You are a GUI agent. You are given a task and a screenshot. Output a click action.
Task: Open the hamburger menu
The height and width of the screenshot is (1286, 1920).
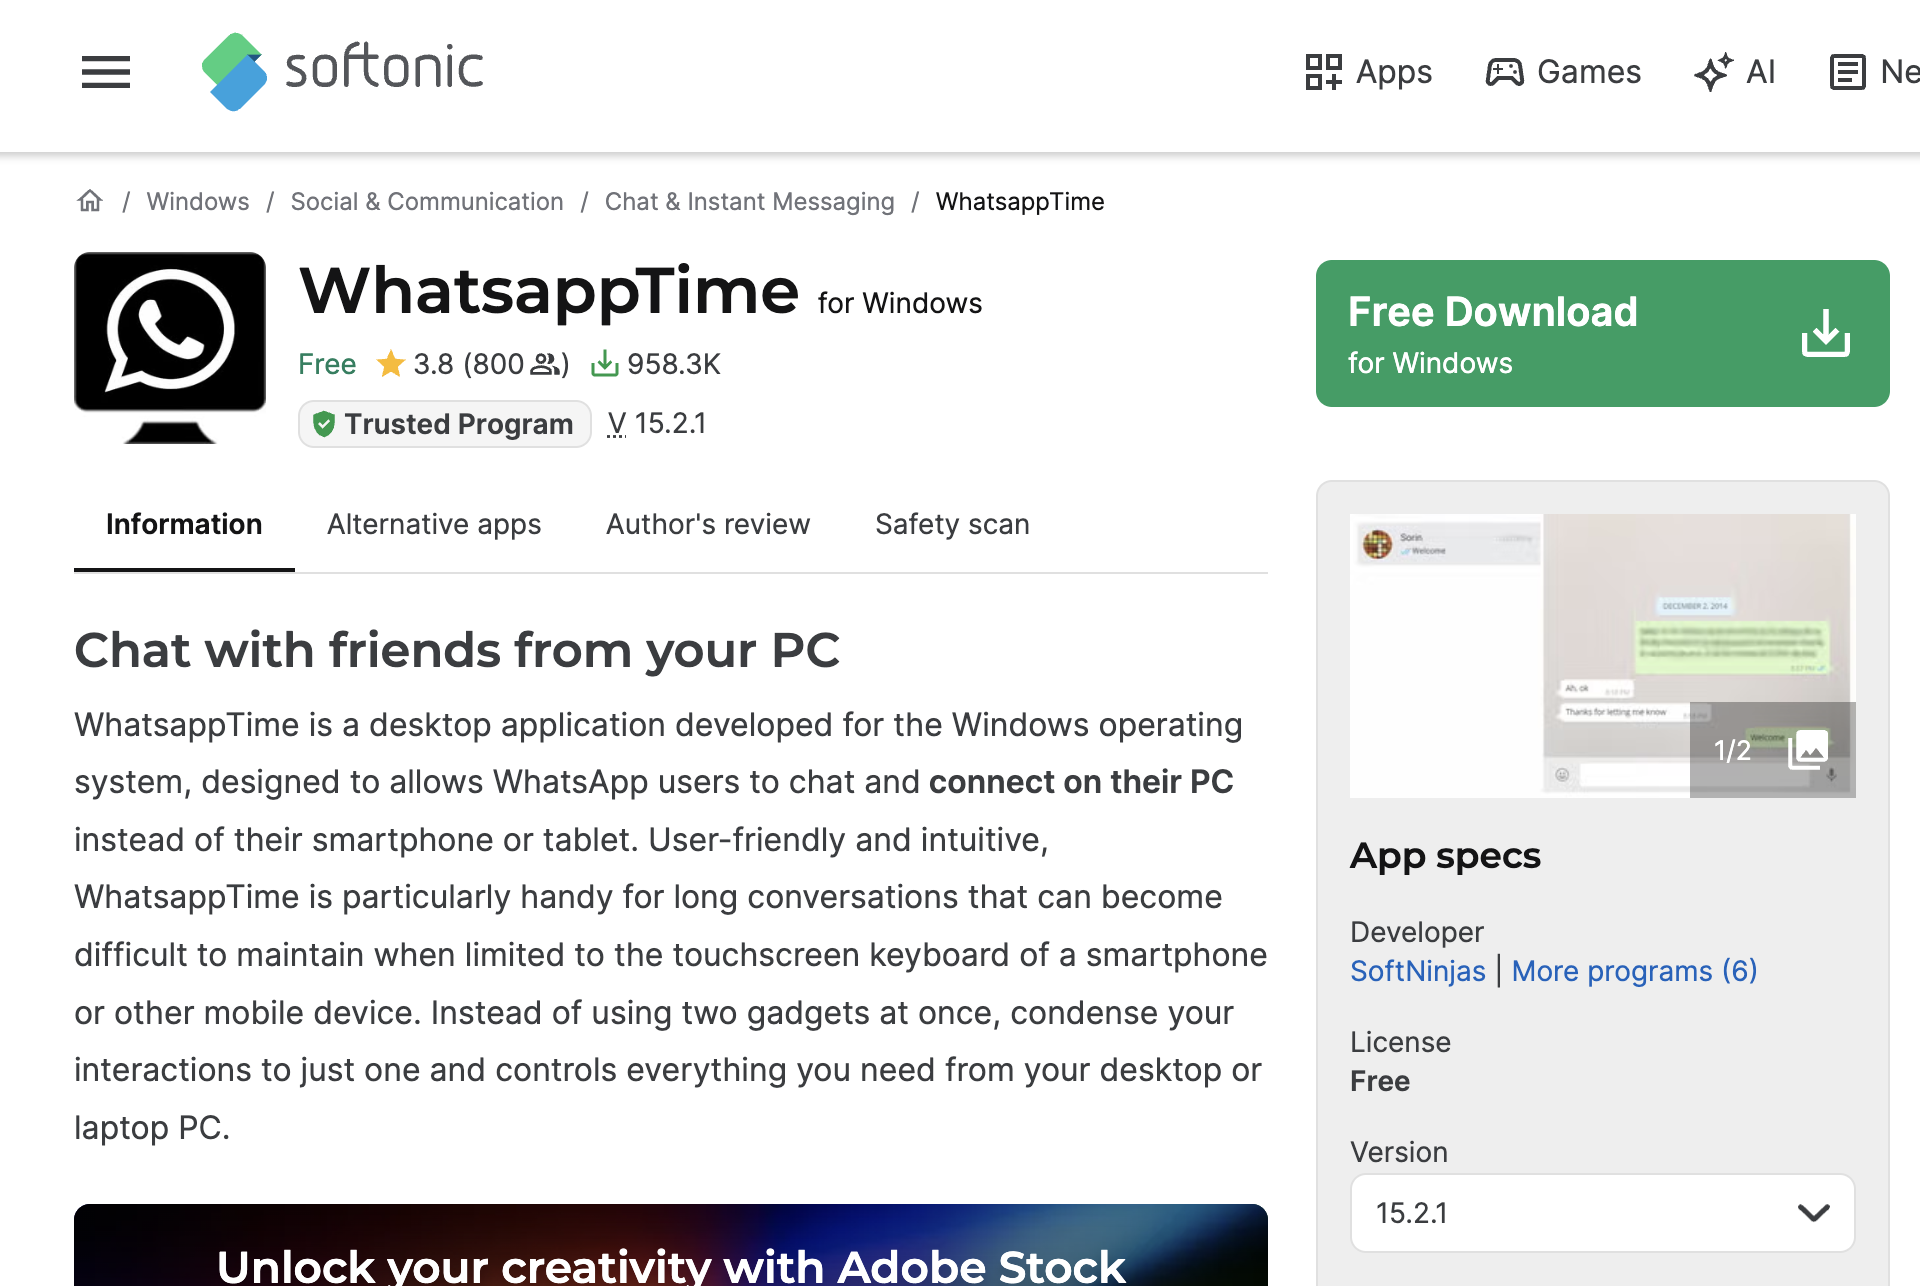106,72
